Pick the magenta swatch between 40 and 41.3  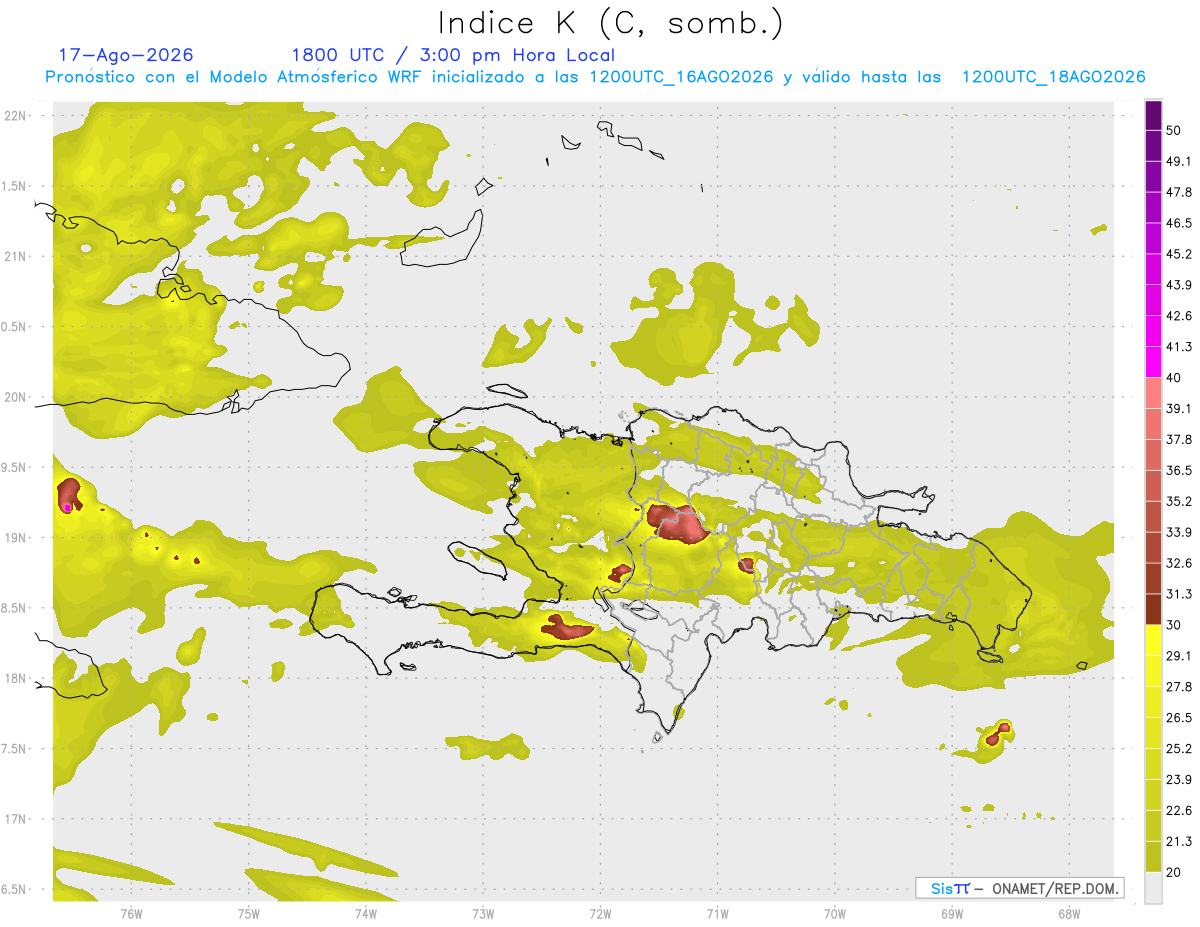click(1153, 362)
